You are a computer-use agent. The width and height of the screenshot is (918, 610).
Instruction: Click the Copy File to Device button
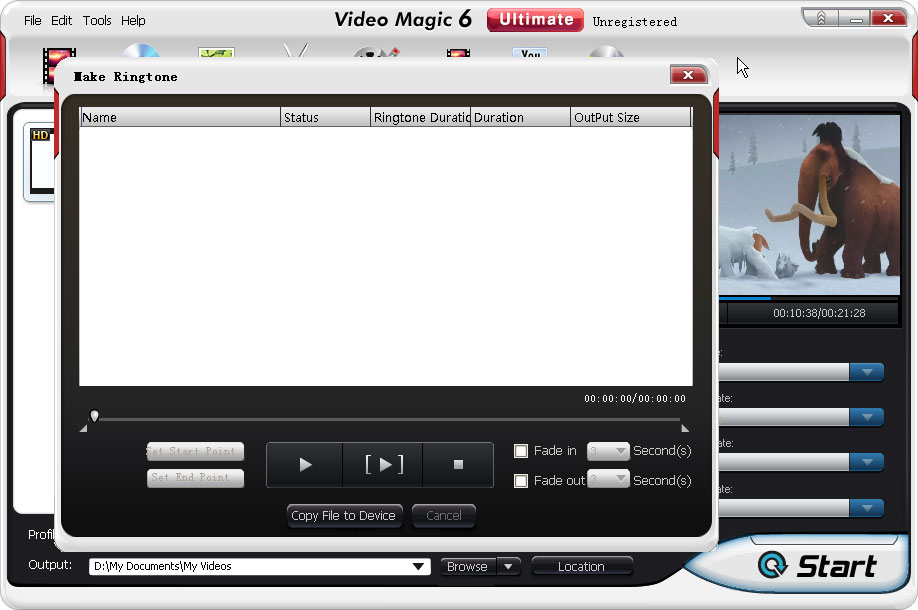click(x=344, y=516)
